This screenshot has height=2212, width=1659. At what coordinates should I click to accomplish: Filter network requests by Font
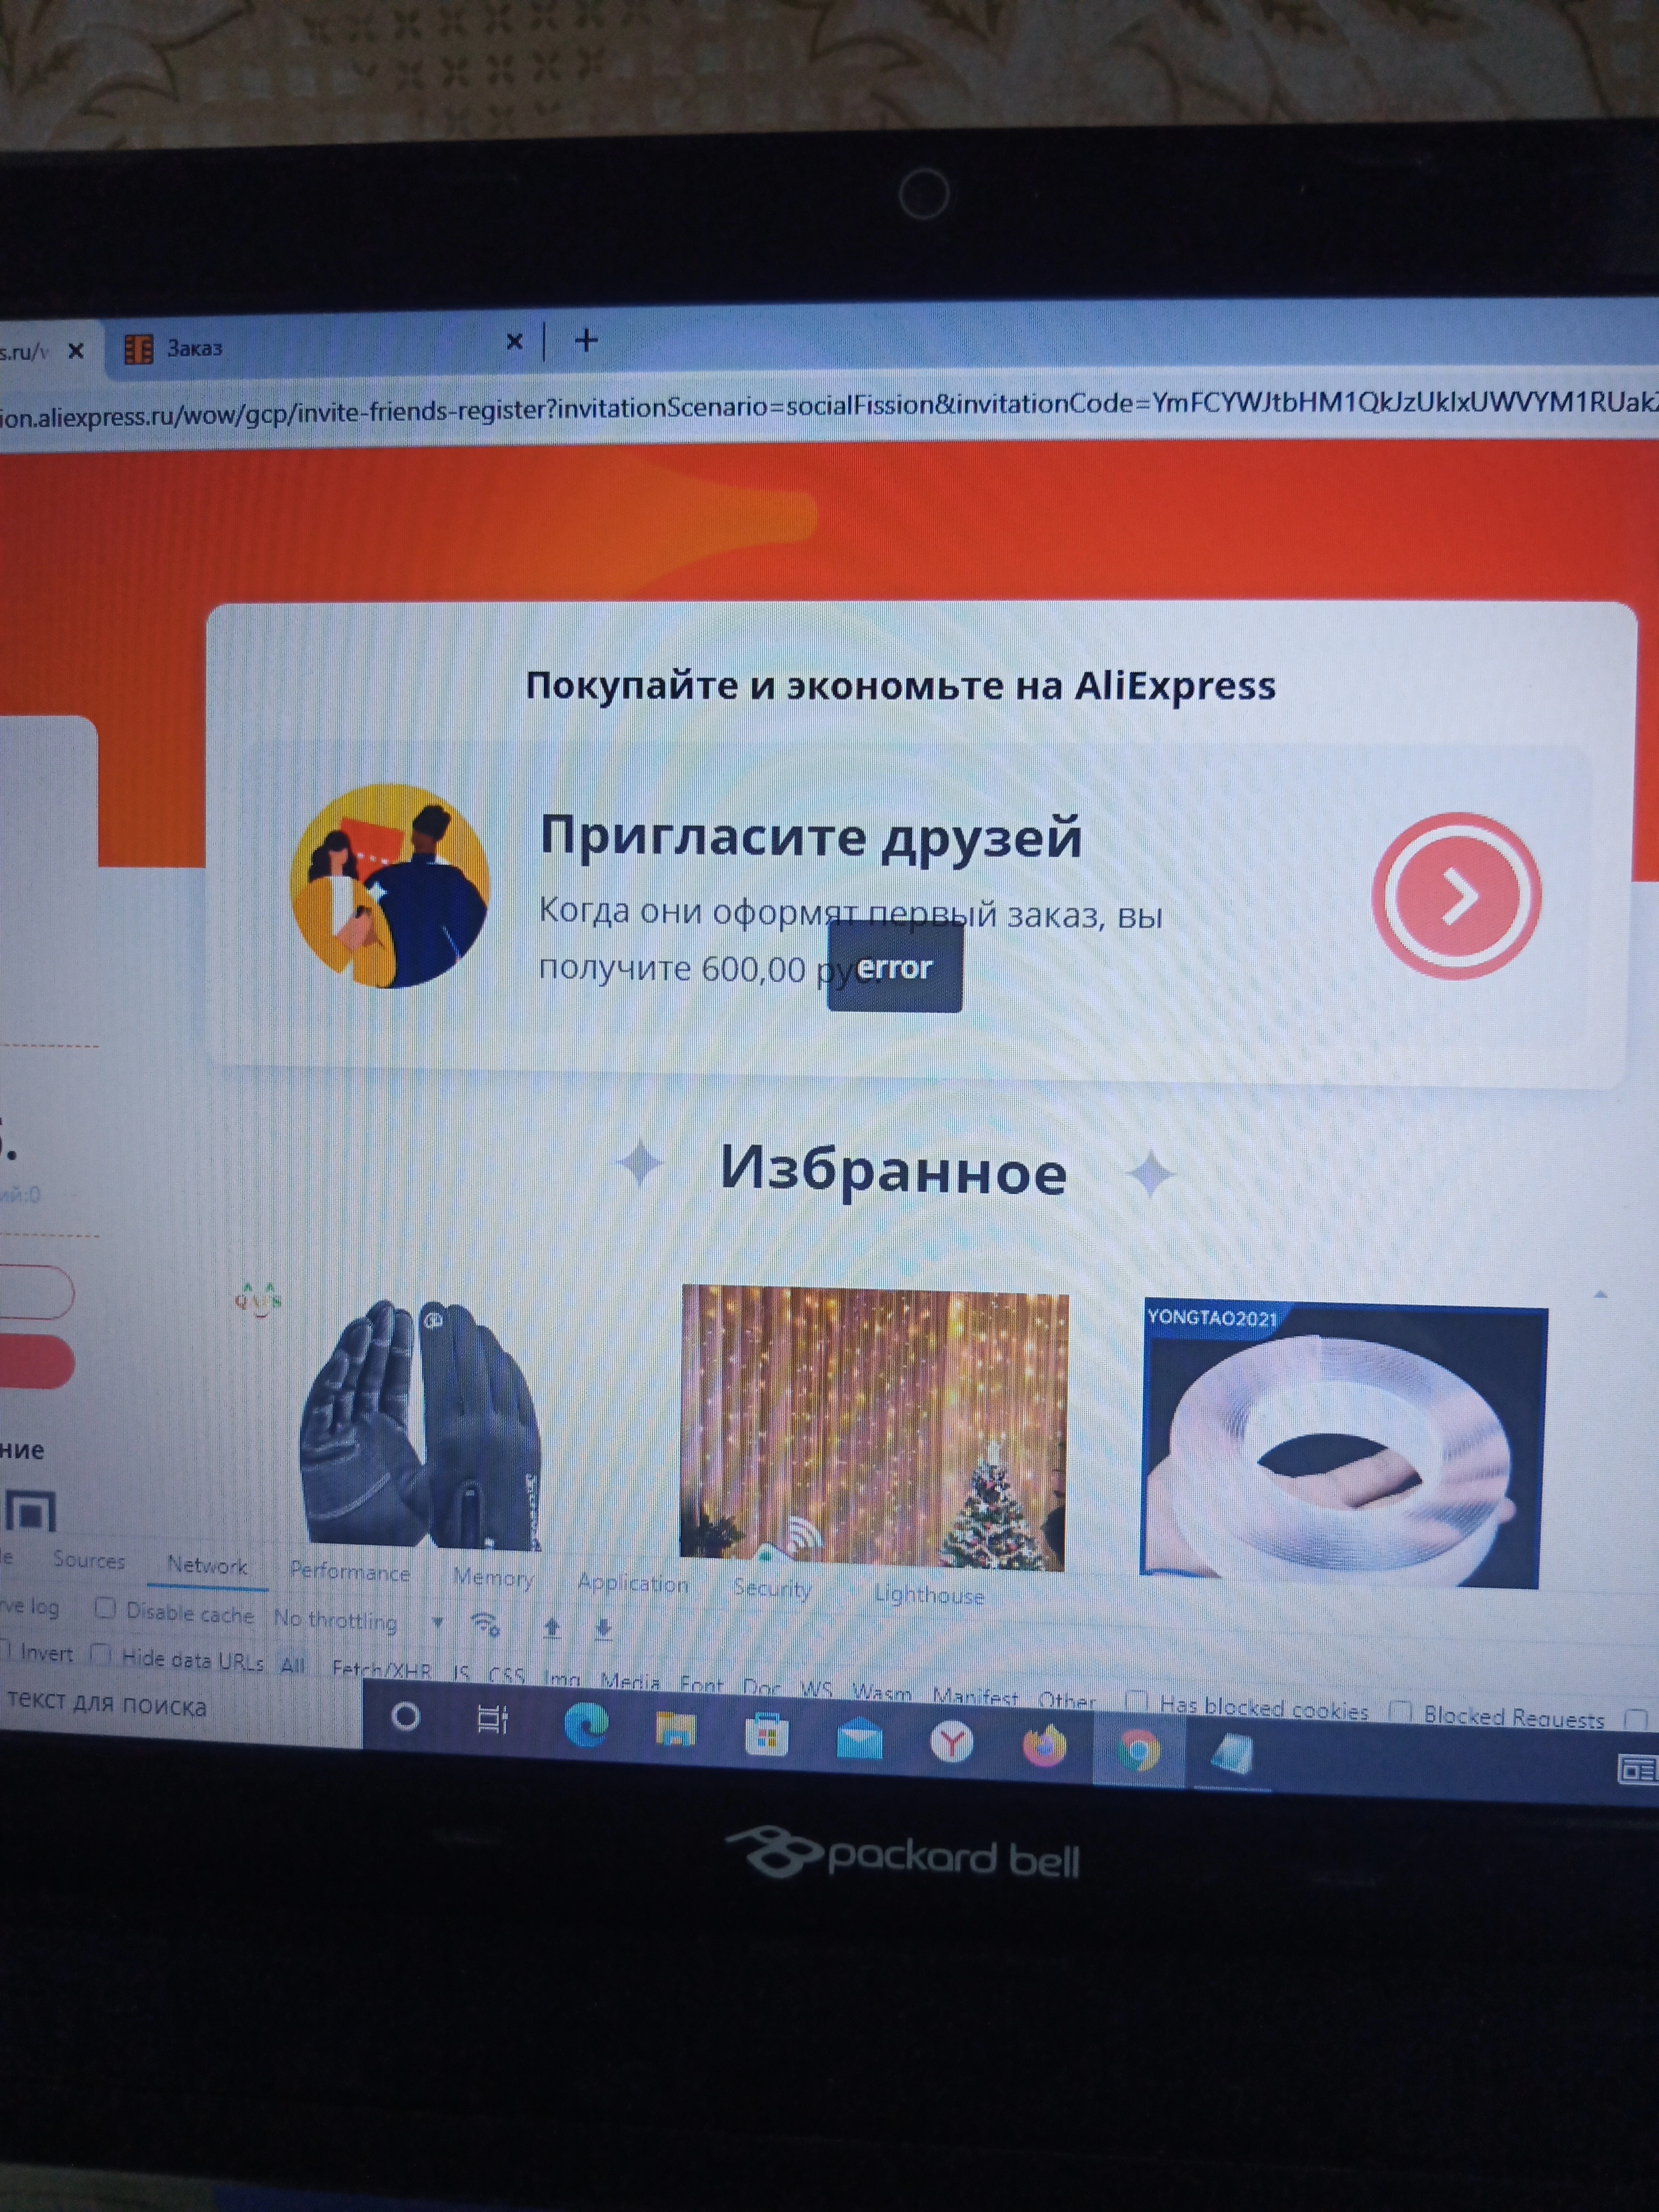point(701,1684)
